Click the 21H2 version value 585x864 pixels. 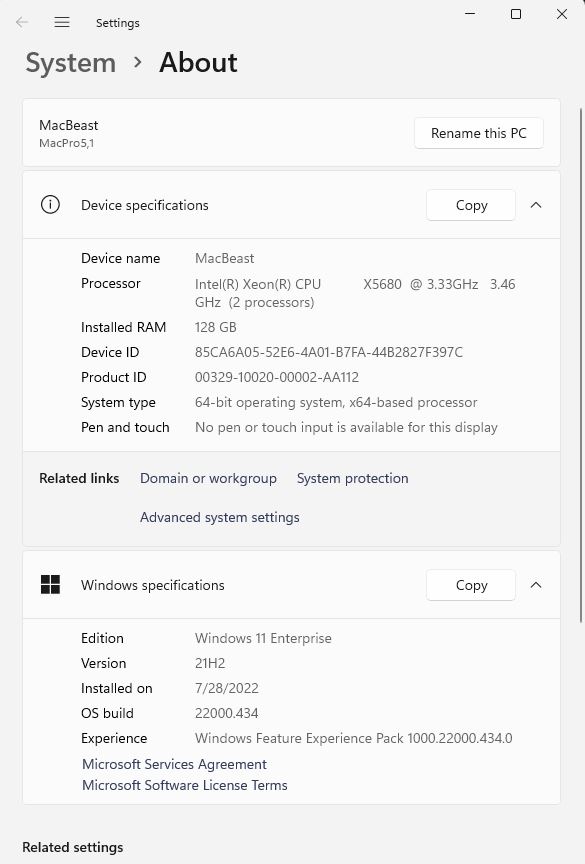click(x=210, y=663)
